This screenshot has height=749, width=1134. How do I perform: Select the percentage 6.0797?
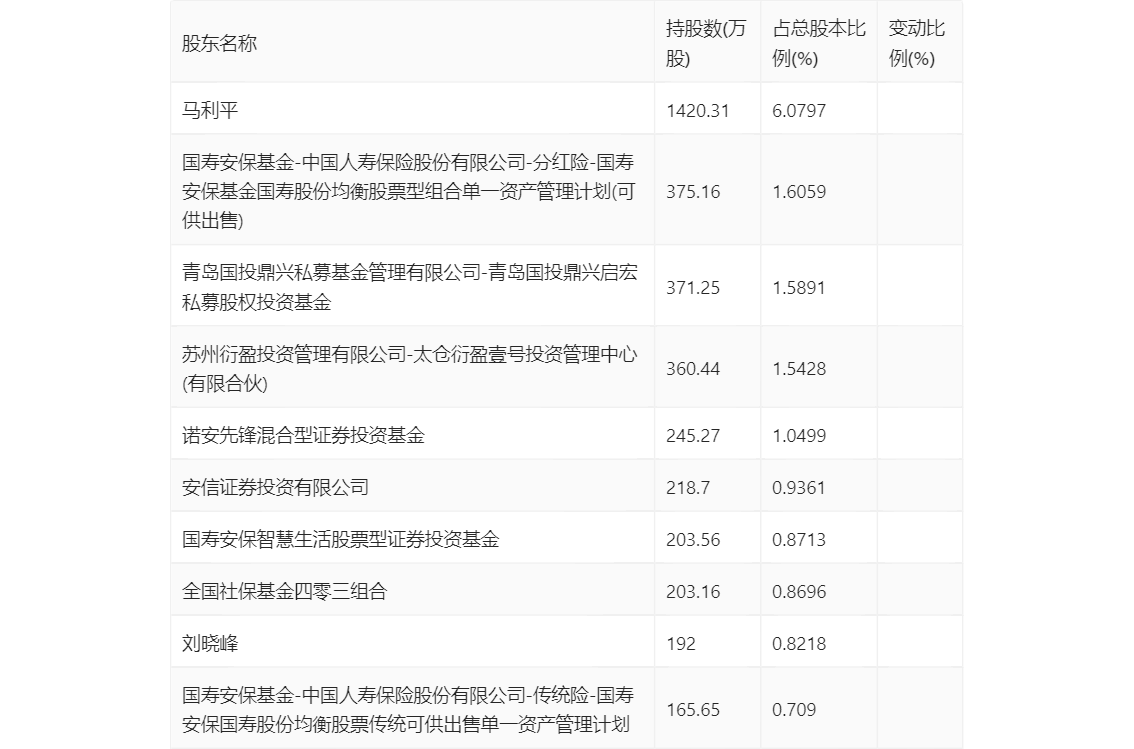[x=798, y=111]
